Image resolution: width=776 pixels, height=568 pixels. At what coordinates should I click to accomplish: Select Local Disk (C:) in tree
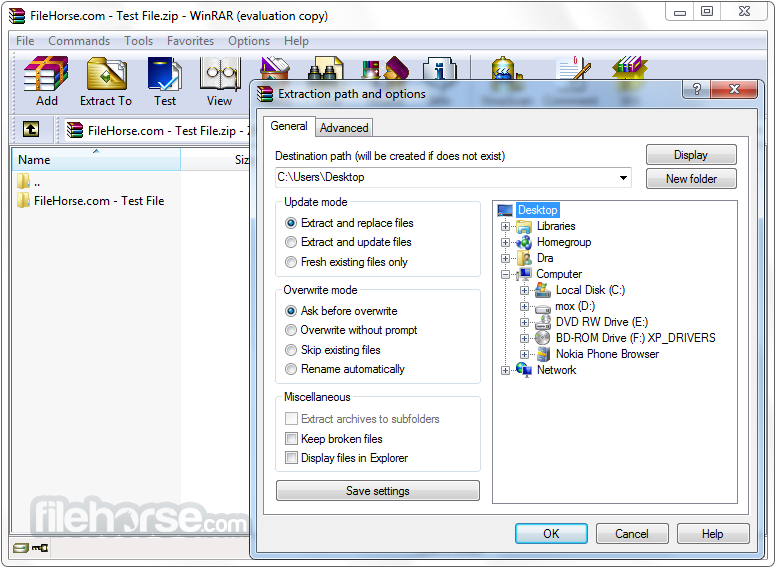coord(590,290)
